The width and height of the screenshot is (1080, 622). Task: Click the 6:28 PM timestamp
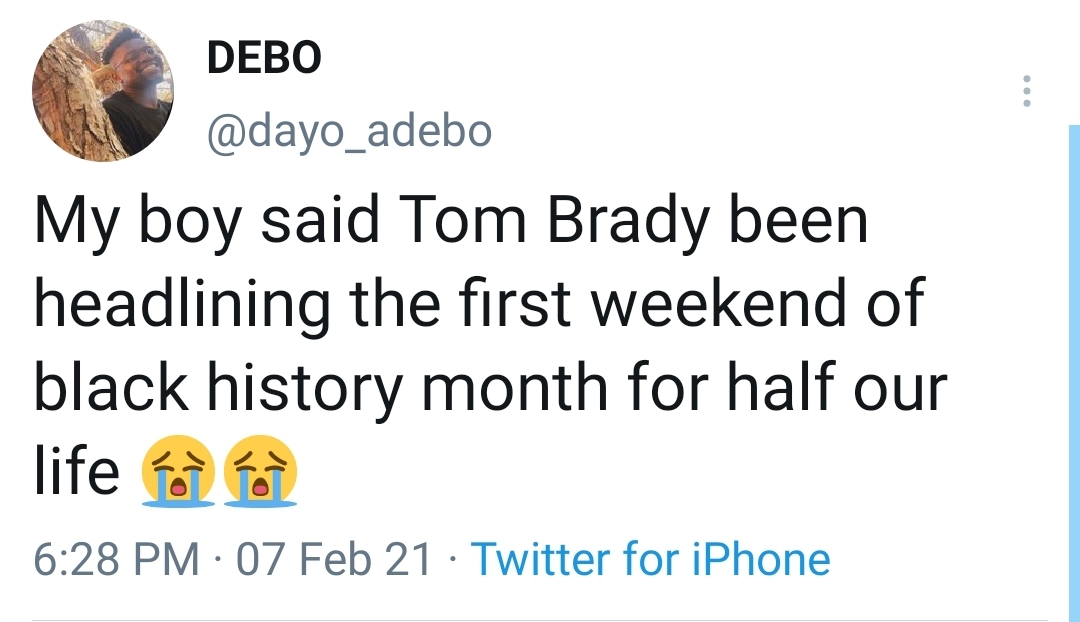[x=116, y=560]
